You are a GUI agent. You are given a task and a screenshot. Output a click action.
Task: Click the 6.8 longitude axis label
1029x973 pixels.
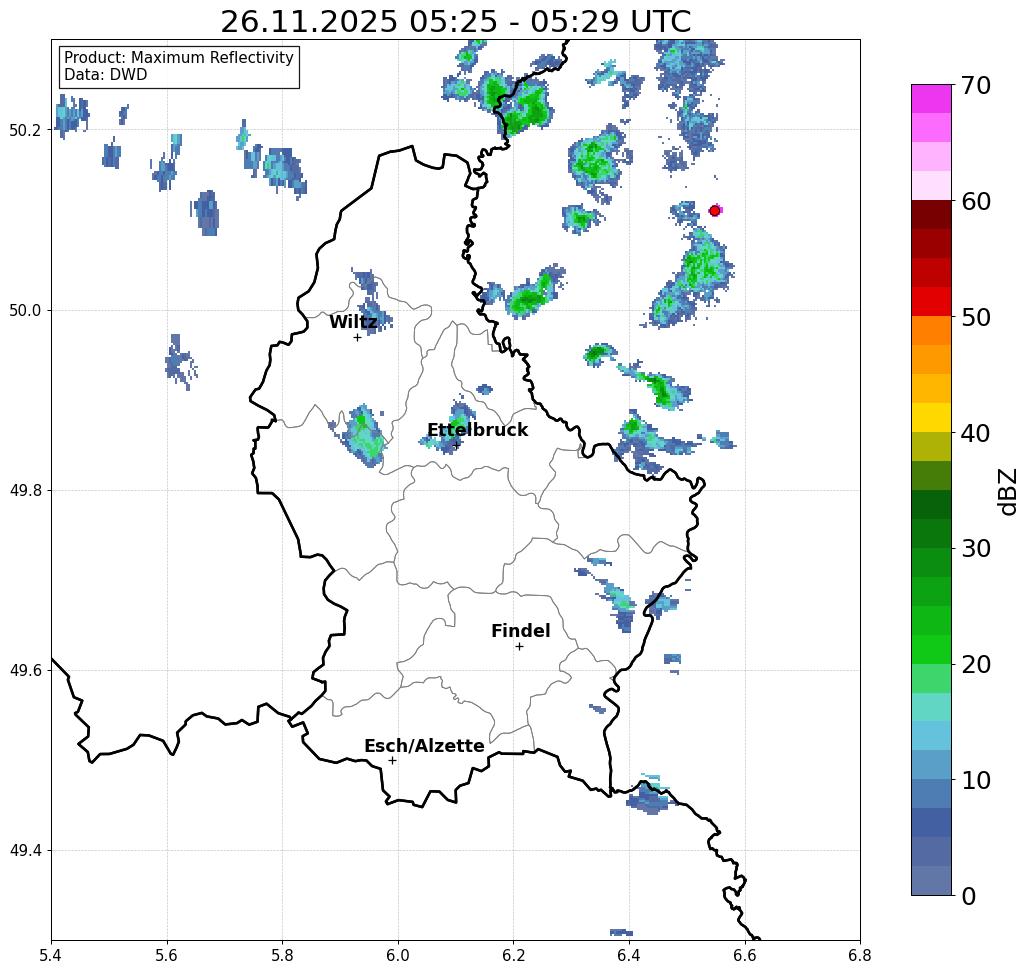tap(860, 955)
